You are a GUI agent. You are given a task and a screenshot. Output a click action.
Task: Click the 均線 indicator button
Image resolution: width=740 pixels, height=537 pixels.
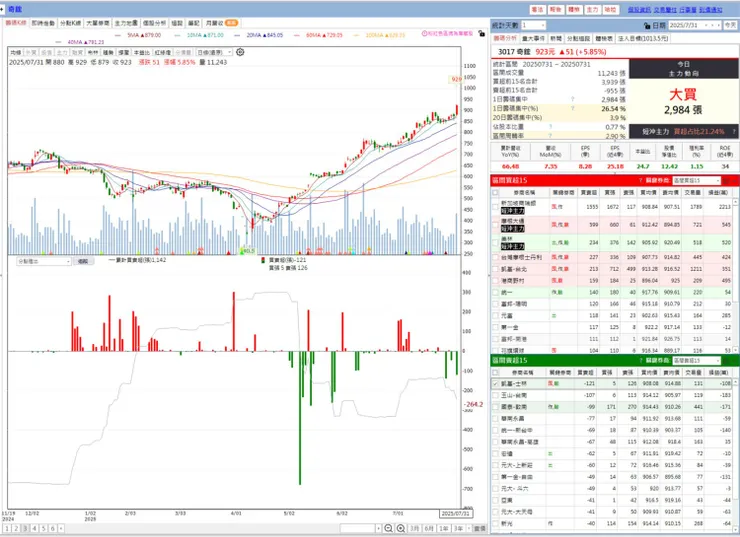(16, 52)
